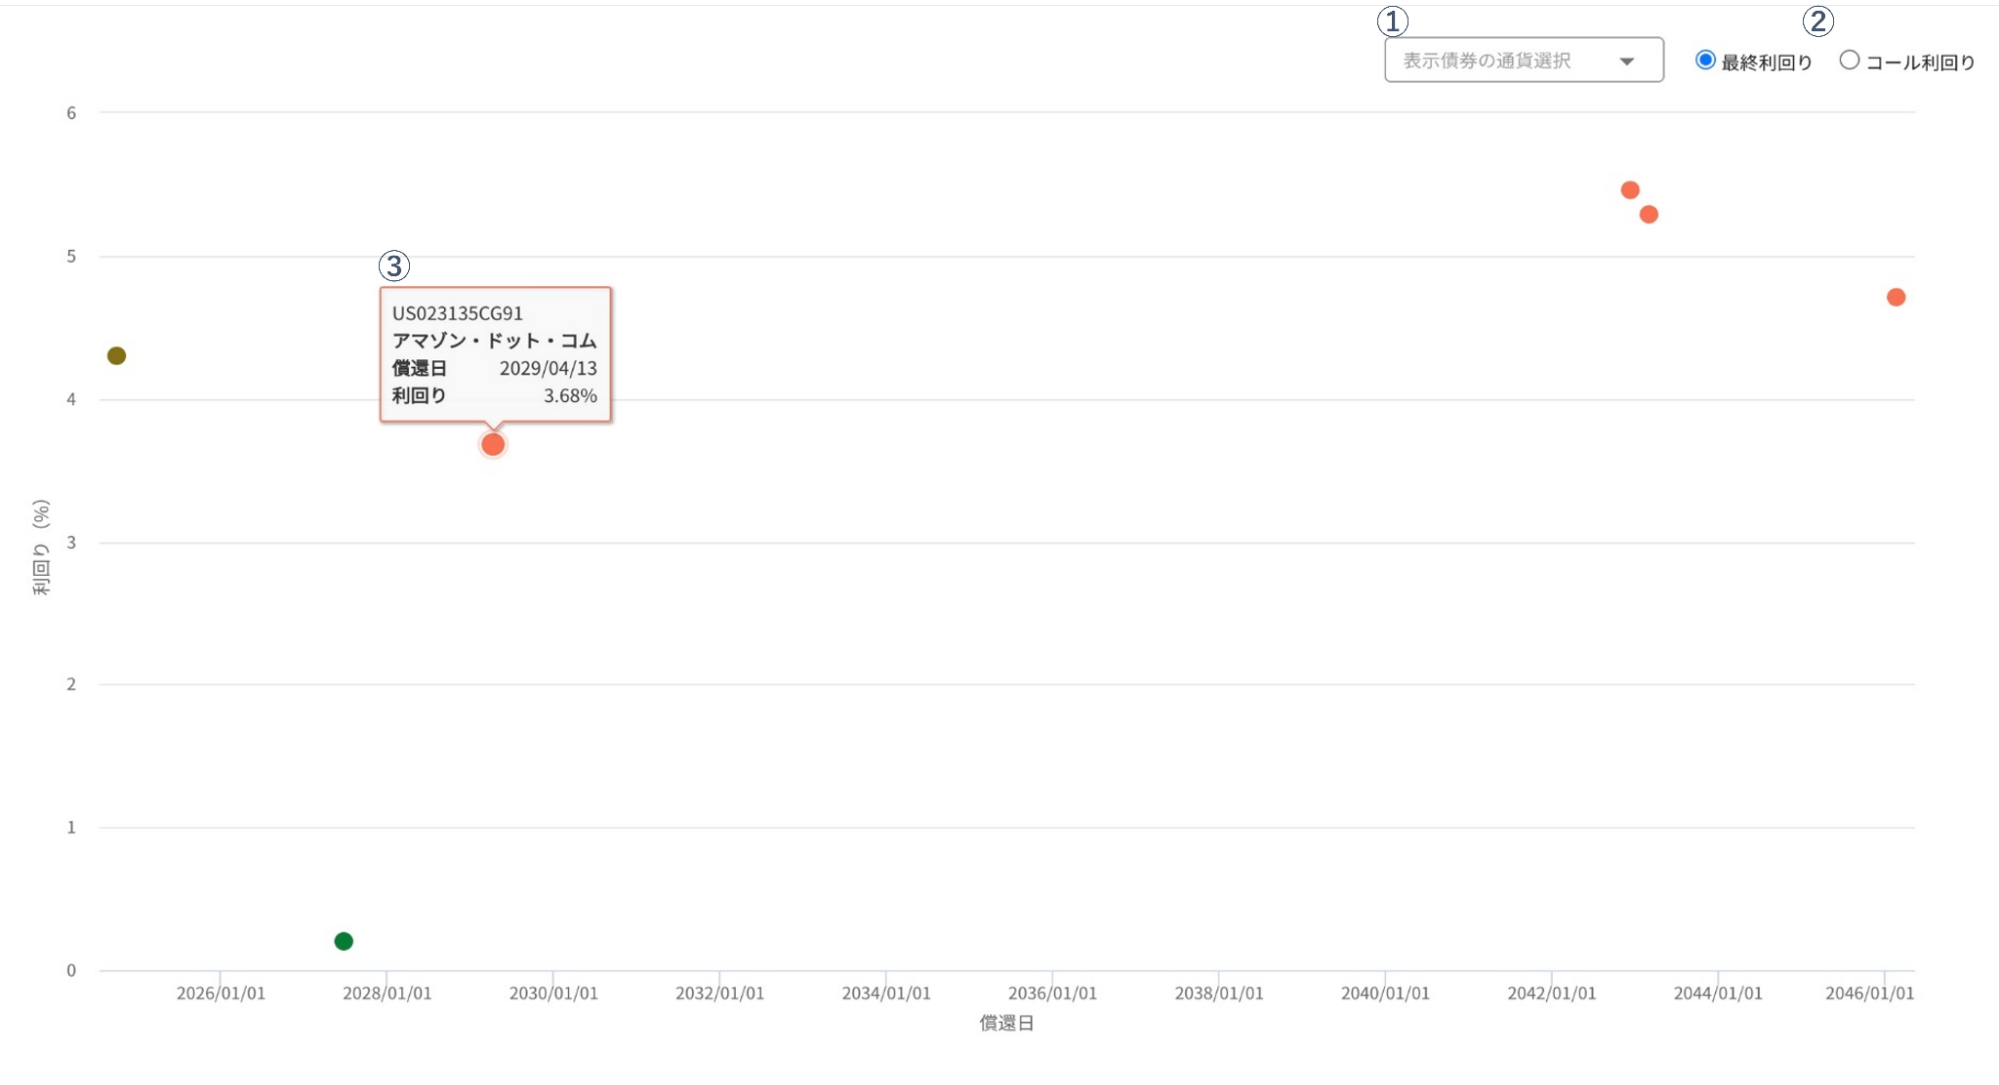Select the コール利回り radio button

1849,60
